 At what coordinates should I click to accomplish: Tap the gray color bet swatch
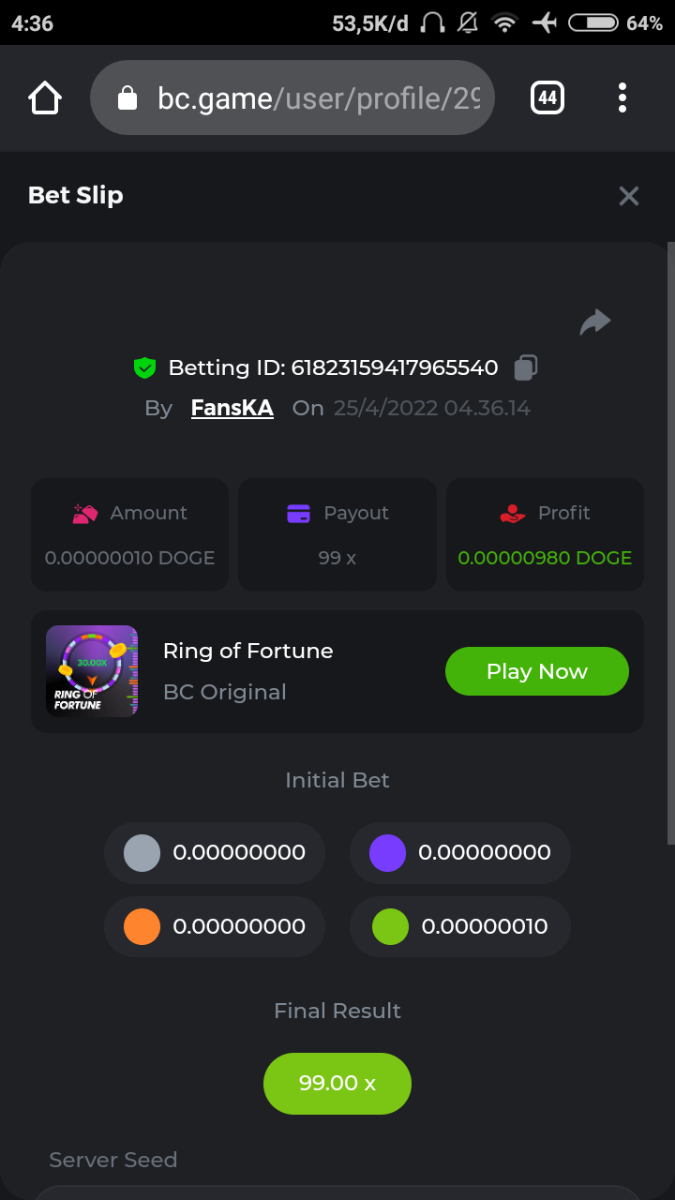[142, 853]
